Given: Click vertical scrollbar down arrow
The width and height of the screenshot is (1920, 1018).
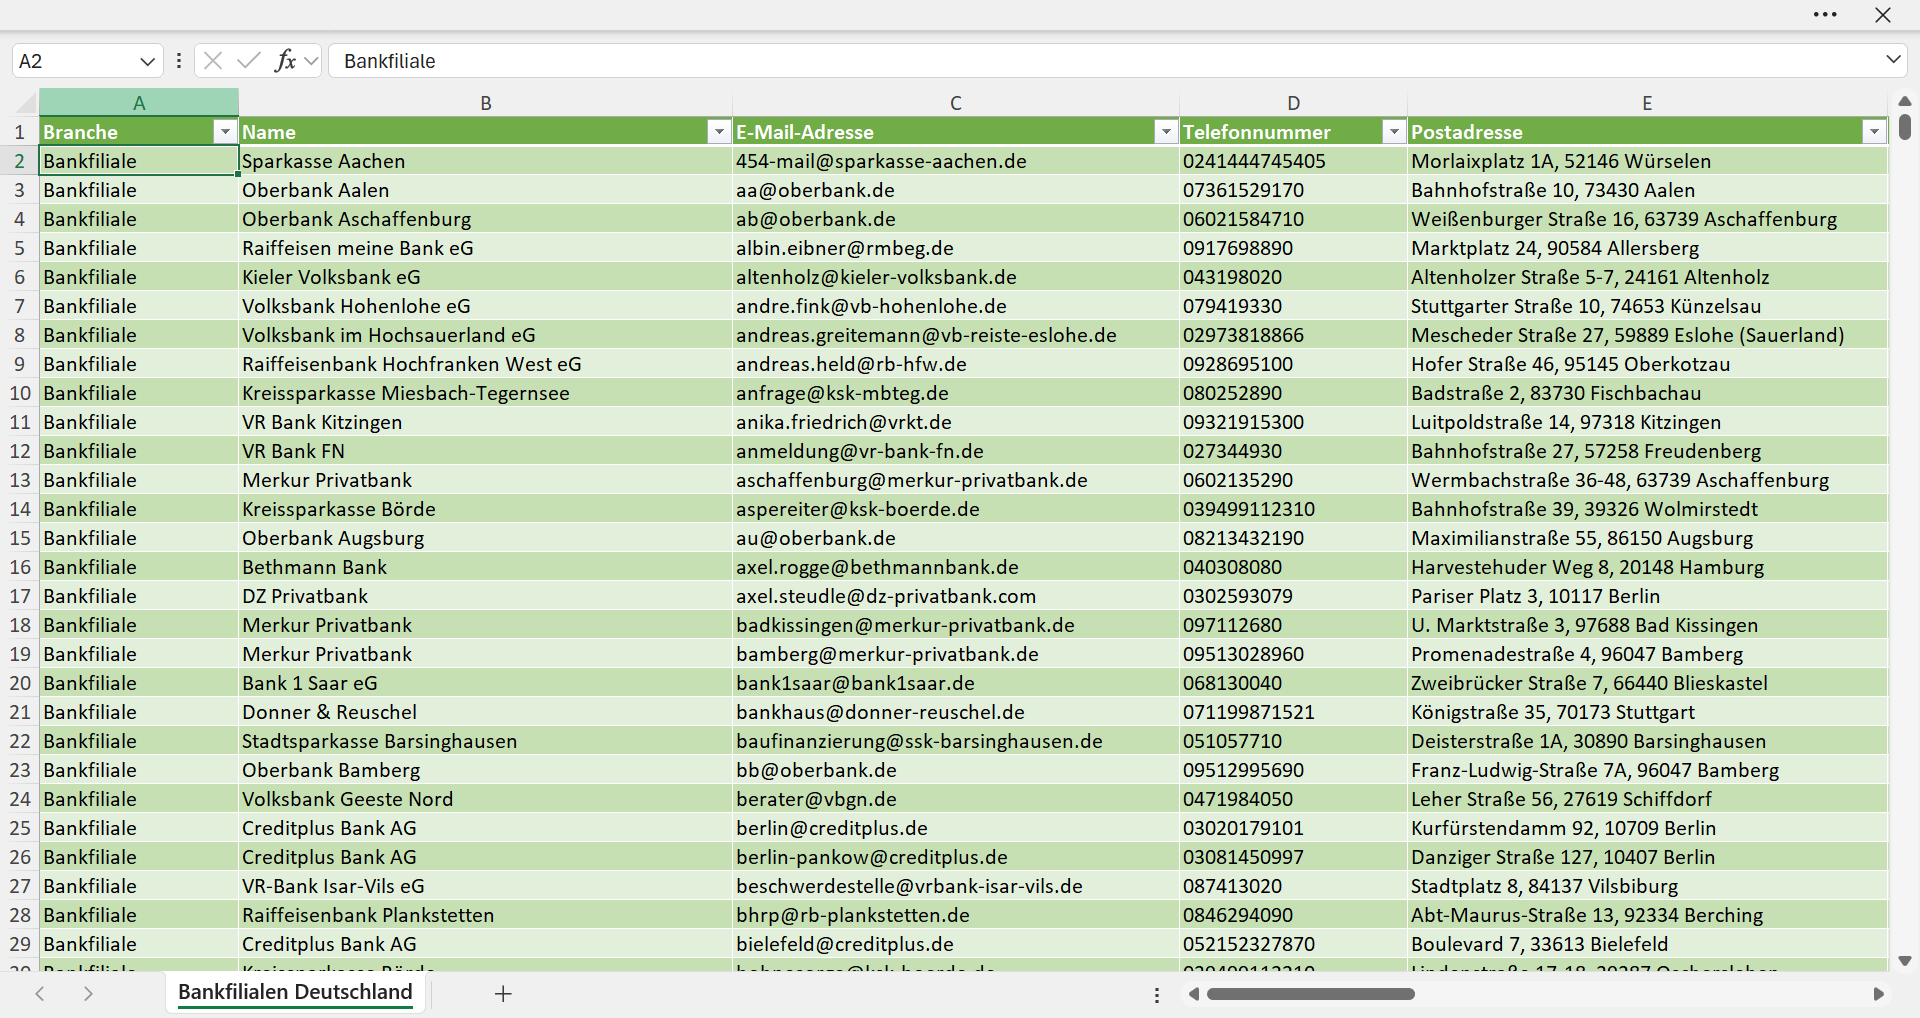Looking at the screenshot, I should 1904,961.
